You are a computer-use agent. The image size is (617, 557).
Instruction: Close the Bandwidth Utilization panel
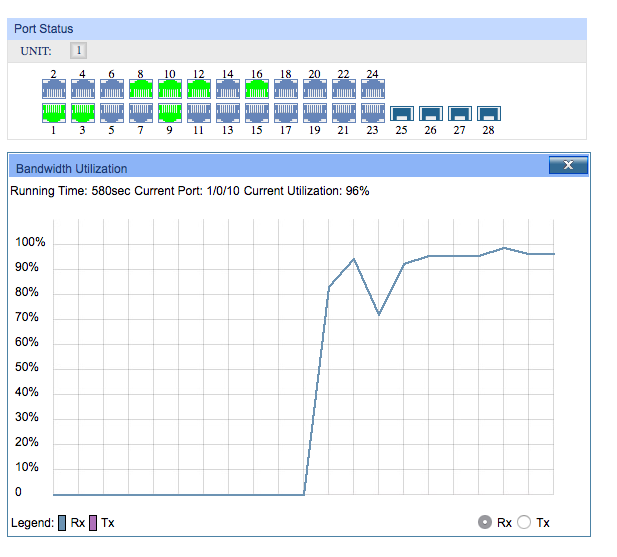point(568,165)
